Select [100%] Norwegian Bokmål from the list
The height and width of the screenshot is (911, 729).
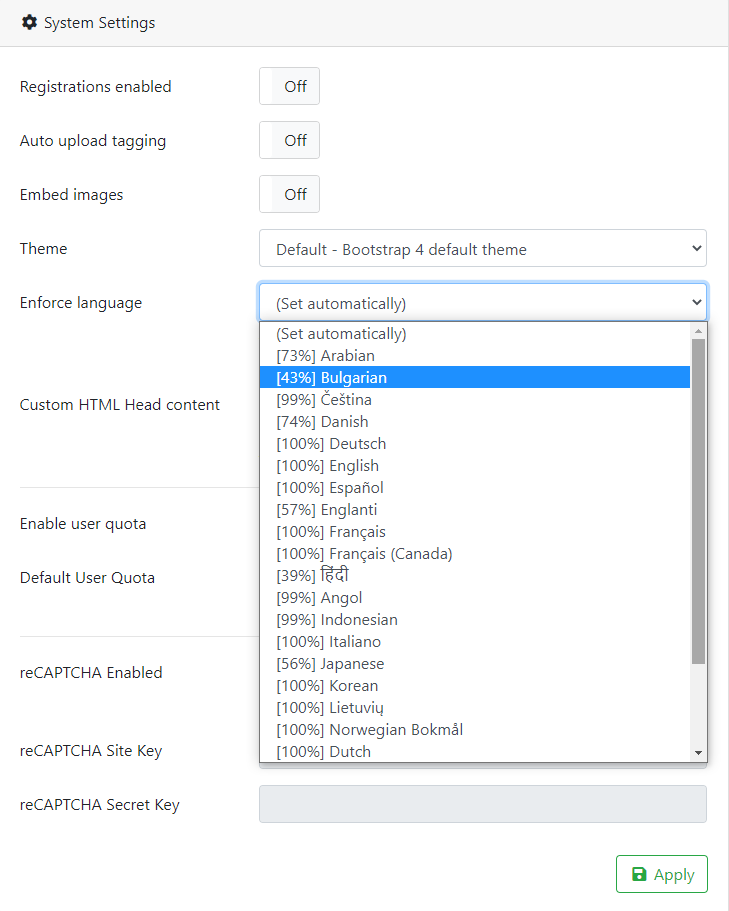(x=475, y=730)
